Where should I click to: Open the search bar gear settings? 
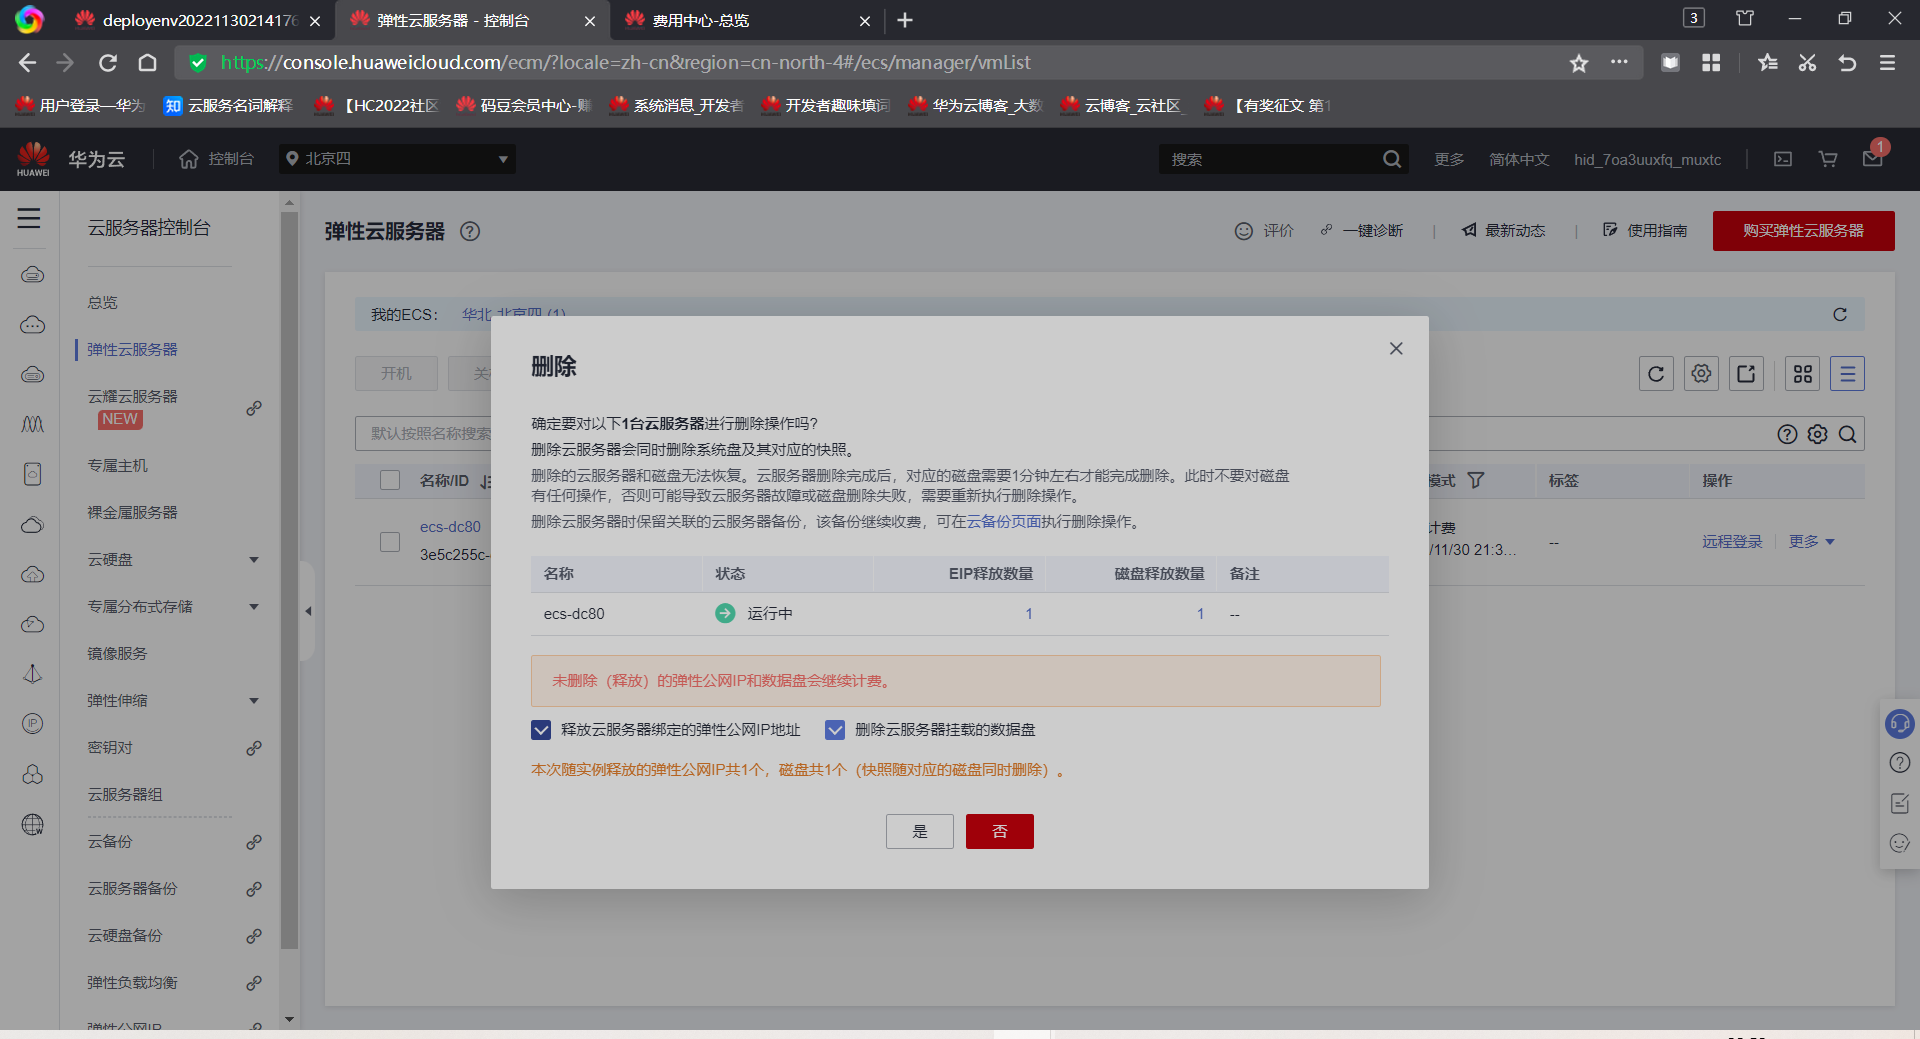(x=1818, y=434)
